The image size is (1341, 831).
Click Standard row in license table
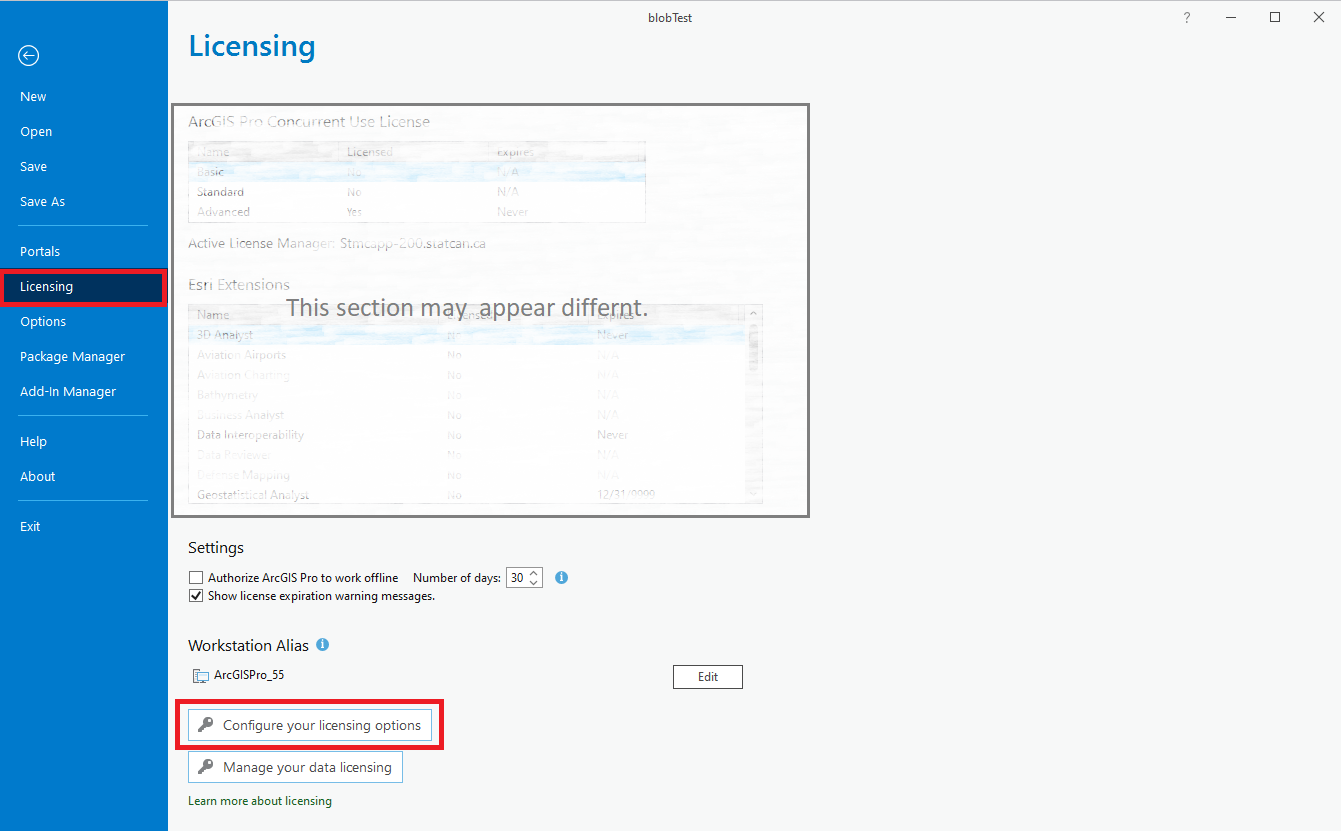click(x=416, y=192)
